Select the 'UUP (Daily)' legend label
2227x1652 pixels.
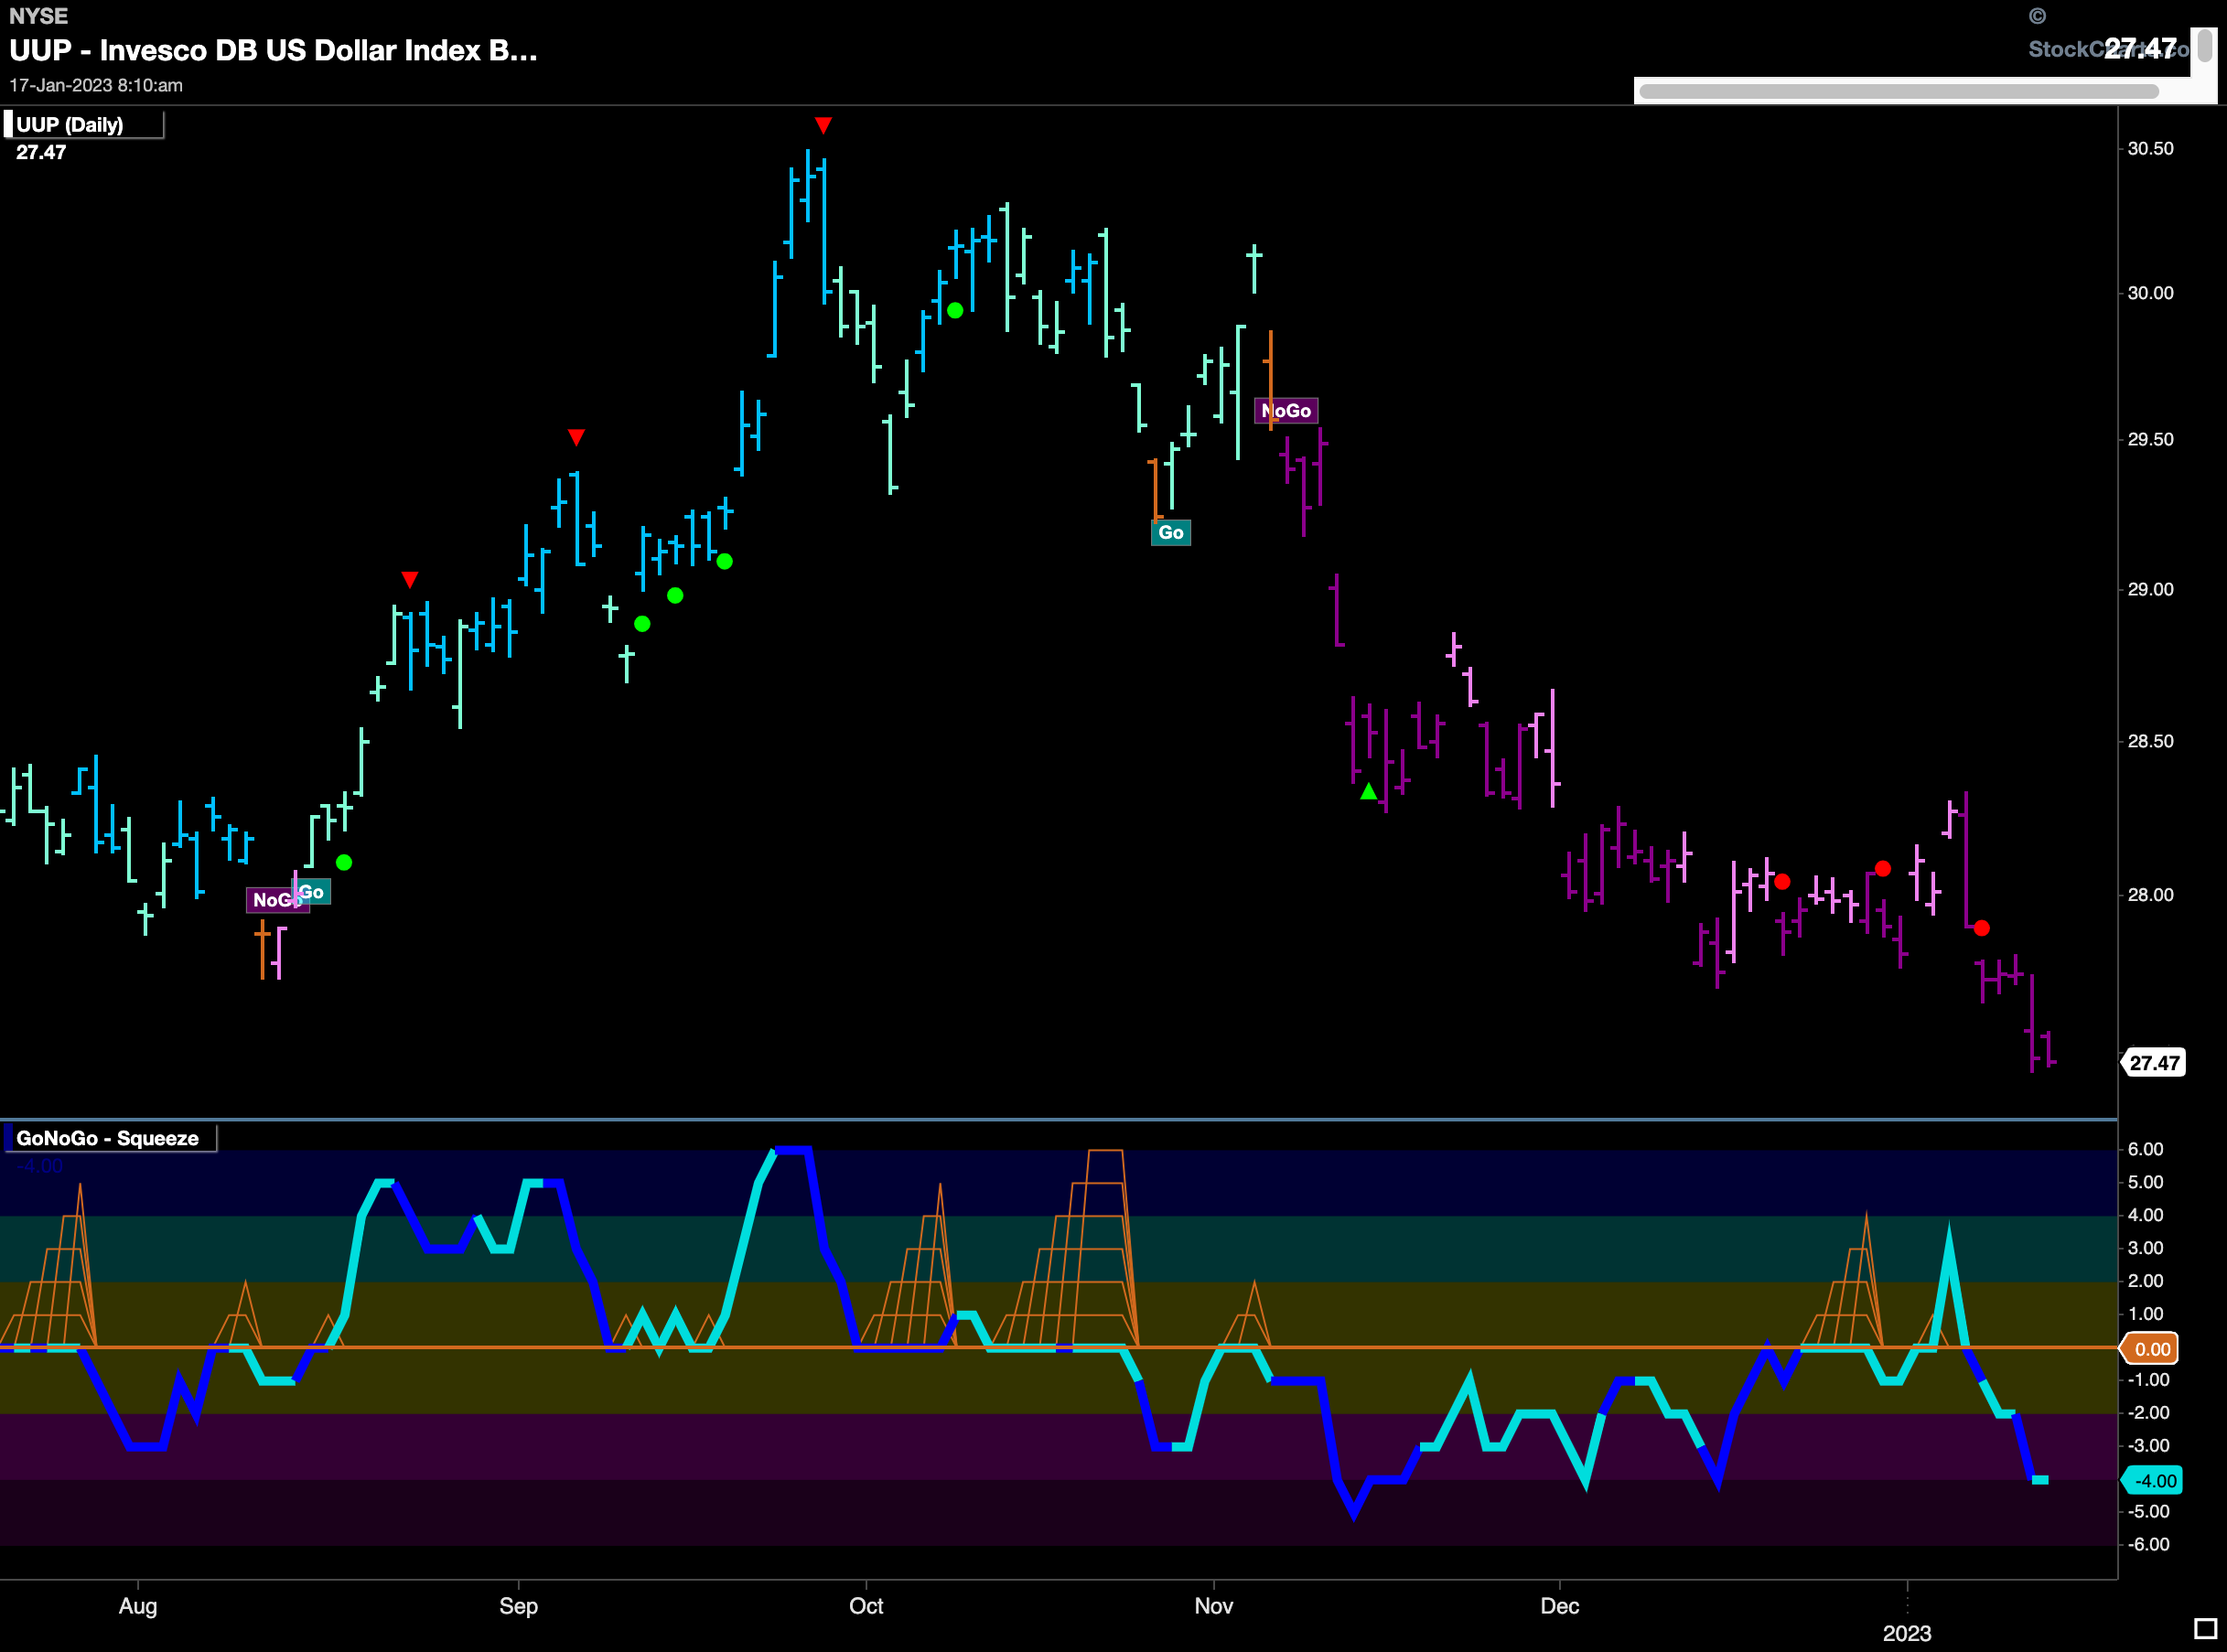coord(69,125)
